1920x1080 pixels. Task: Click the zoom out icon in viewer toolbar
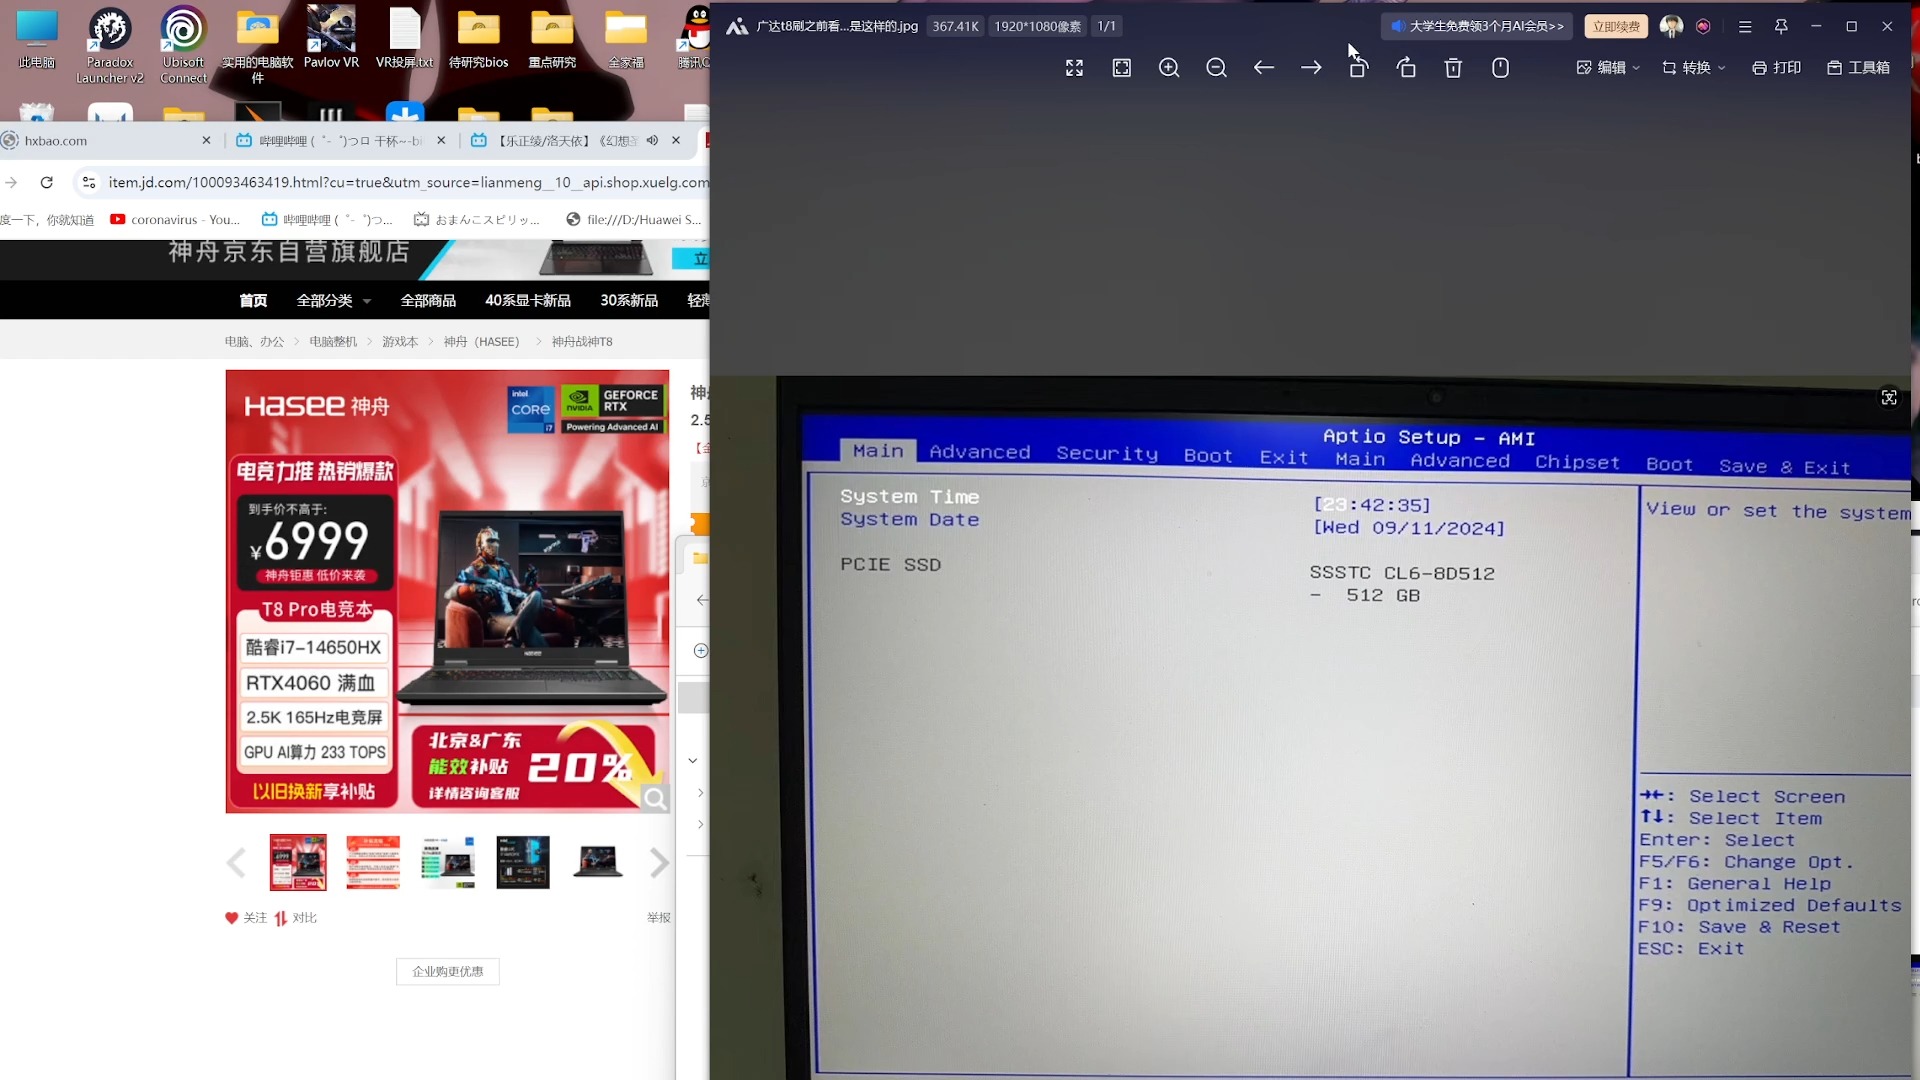tap(1216, 67)
